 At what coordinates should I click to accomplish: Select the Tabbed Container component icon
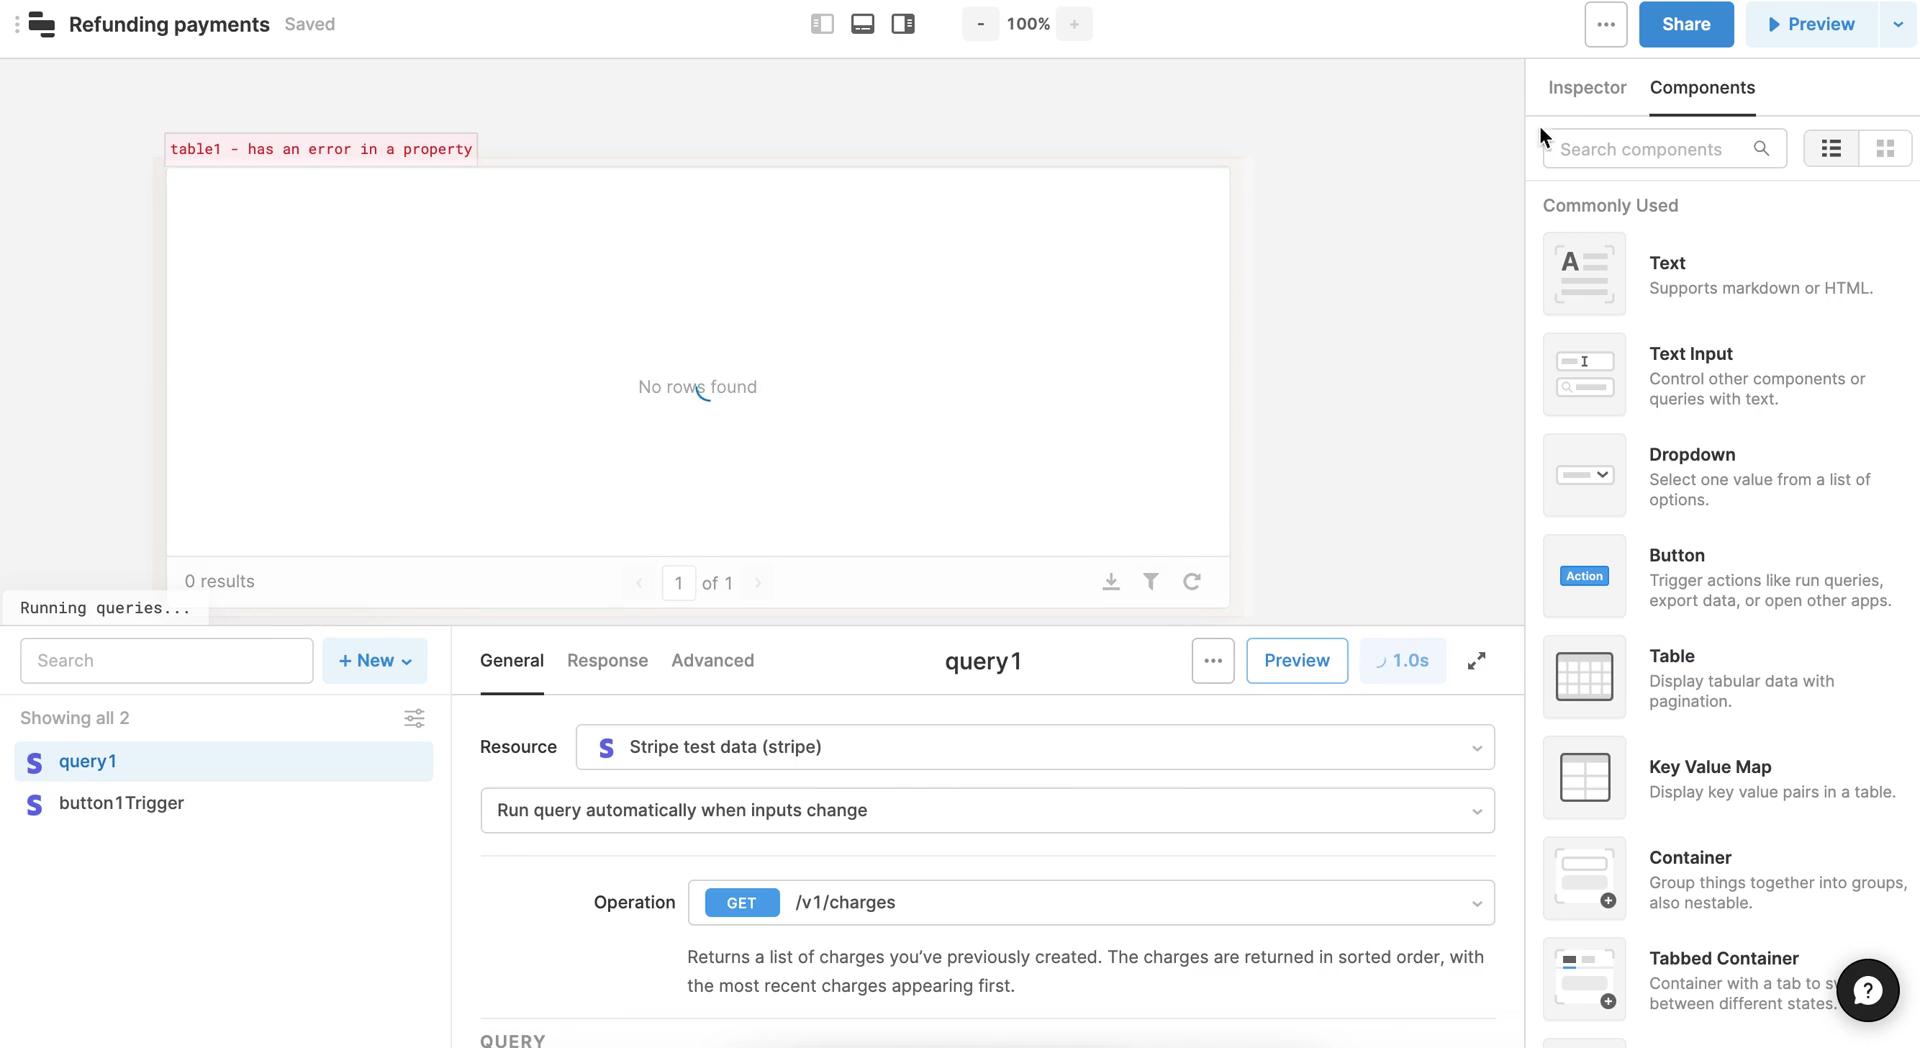coord(1584,979)
